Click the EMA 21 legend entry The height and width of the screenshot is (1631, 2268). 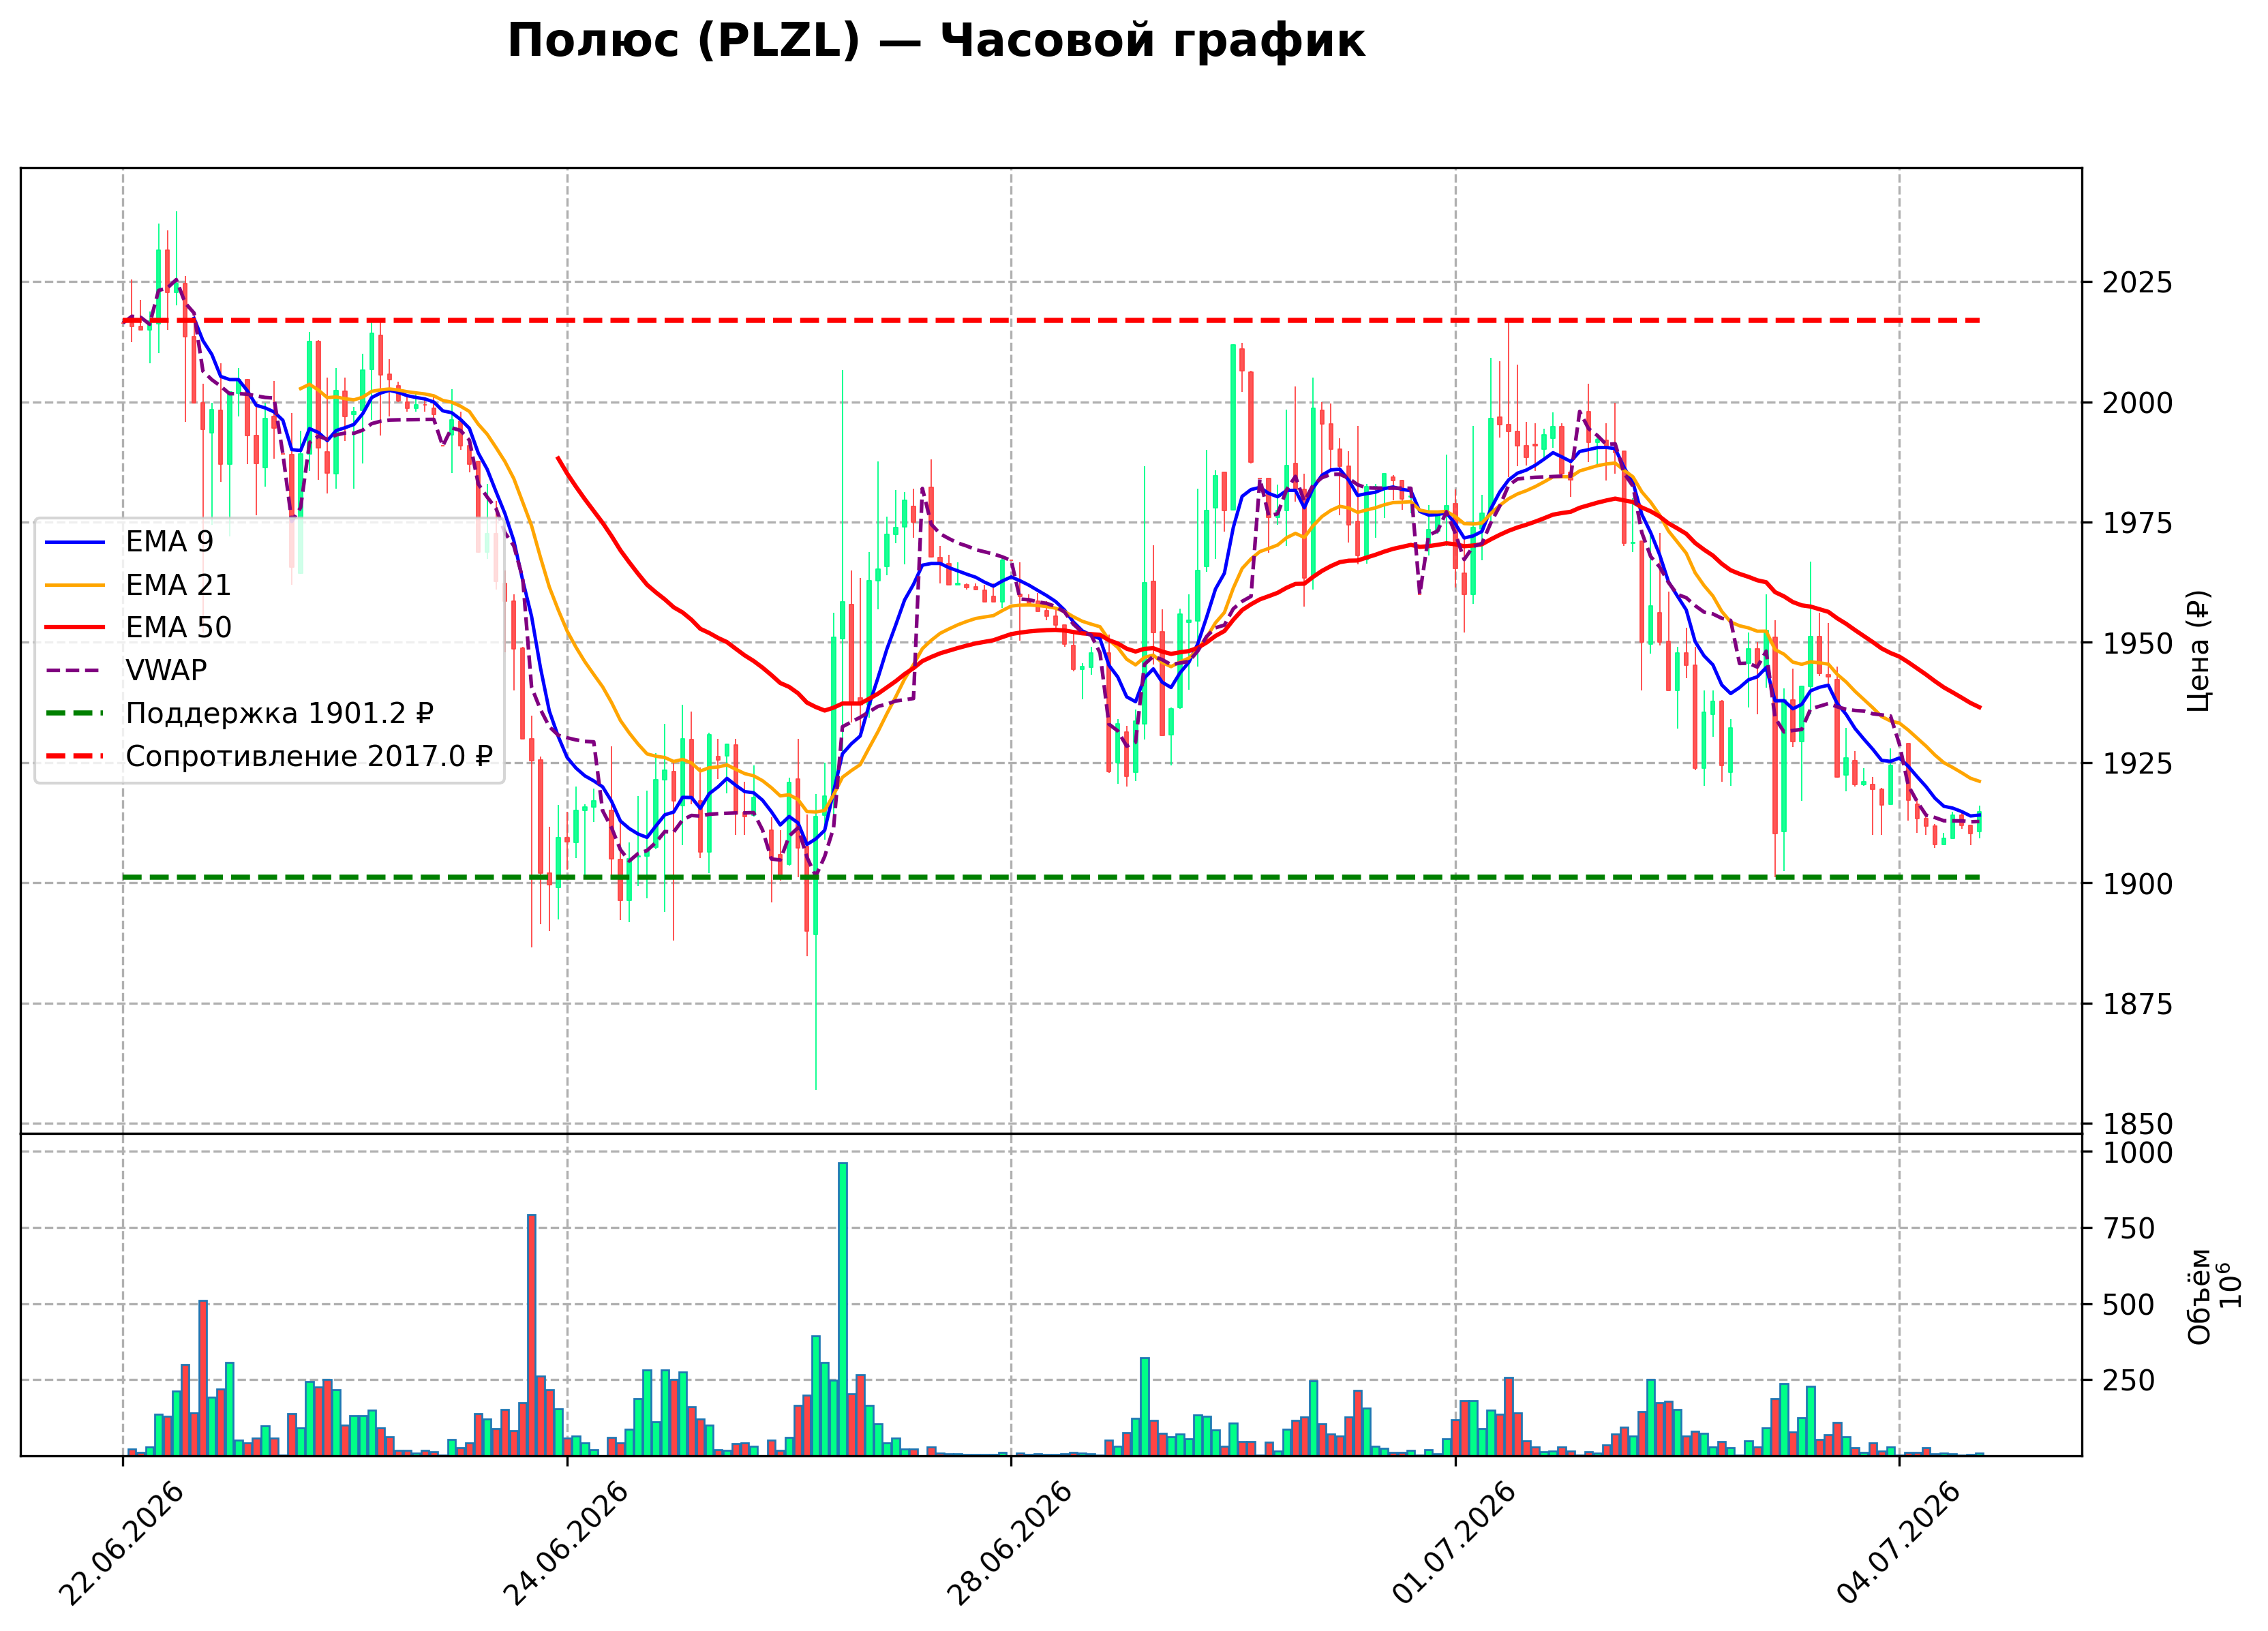(138, 585)
